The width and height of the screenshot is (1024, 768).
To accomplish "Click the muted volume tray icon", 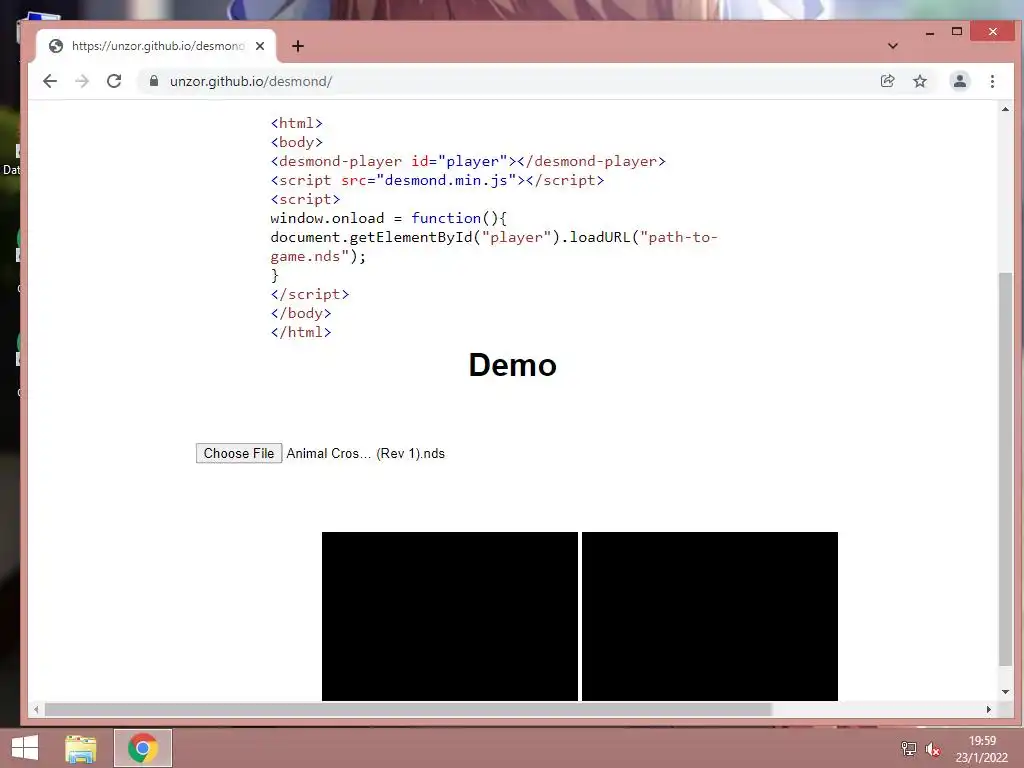I will [x=933, y=749].
